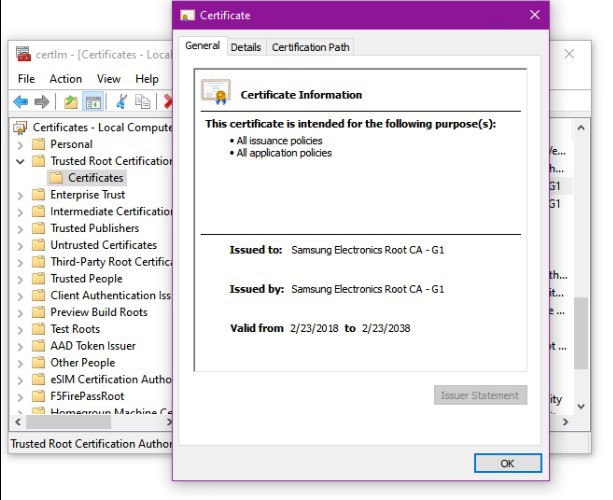Select the General tab
Image resolution: width=613 pixels, height=500 pixels.
[203, 46]
